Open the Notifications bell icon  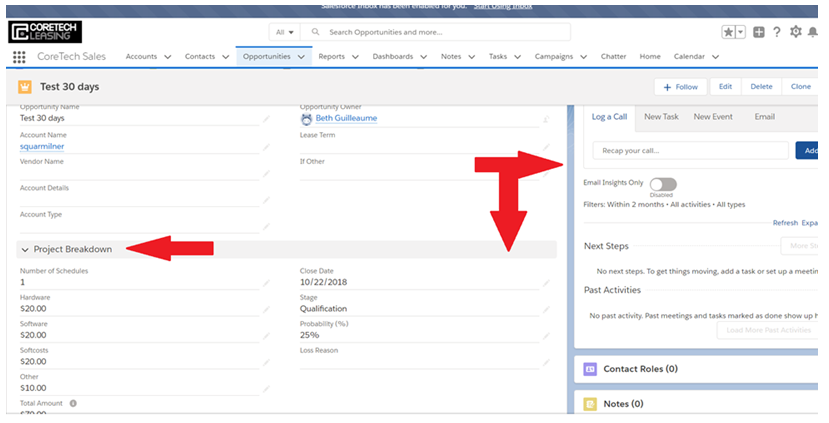click(813, 32)
